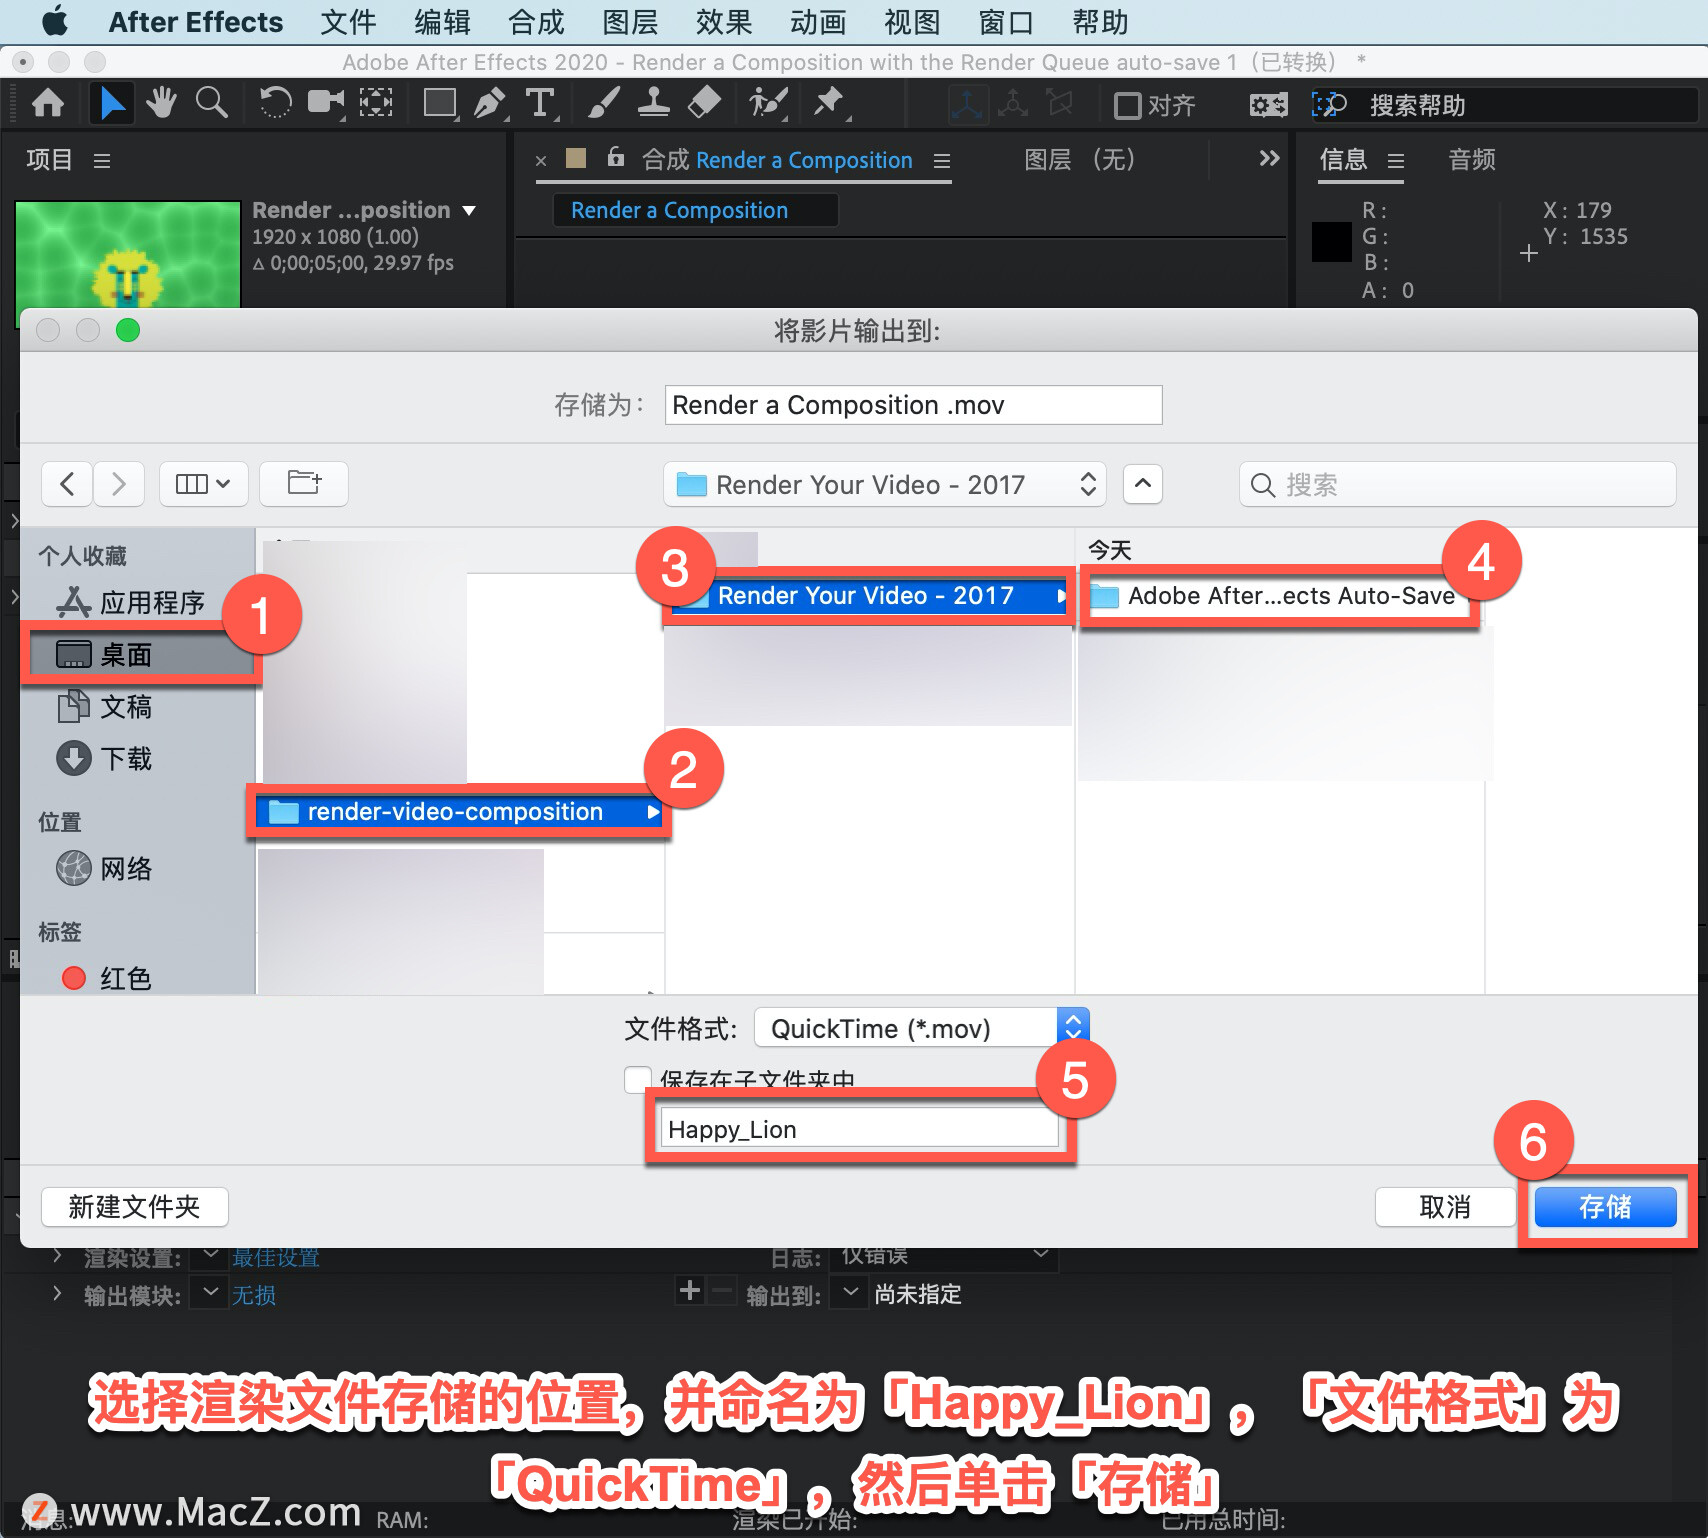Click the 新建文件夹 button
Viewport: 1708px width, 1538px height.
tap(134, 1207)
